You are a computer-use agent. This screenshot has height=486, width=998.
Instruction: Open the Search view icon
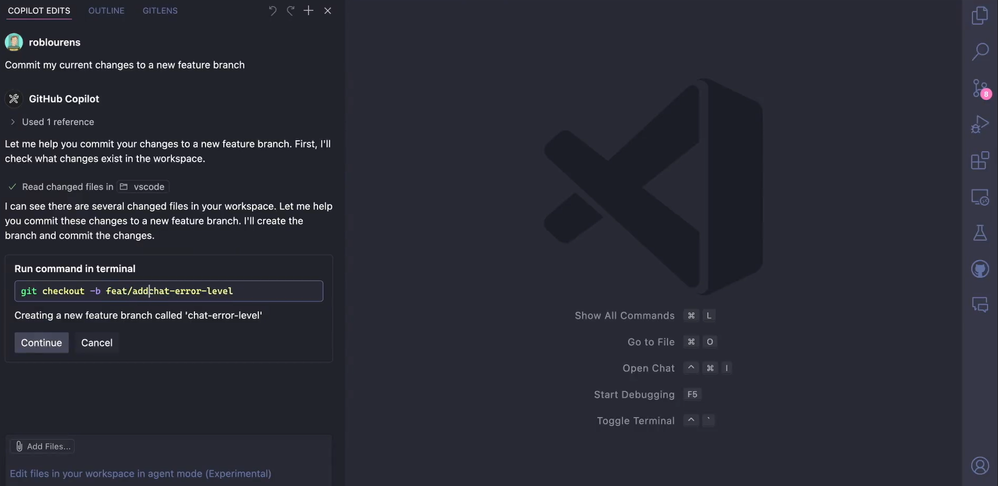(x=980, y=52)
